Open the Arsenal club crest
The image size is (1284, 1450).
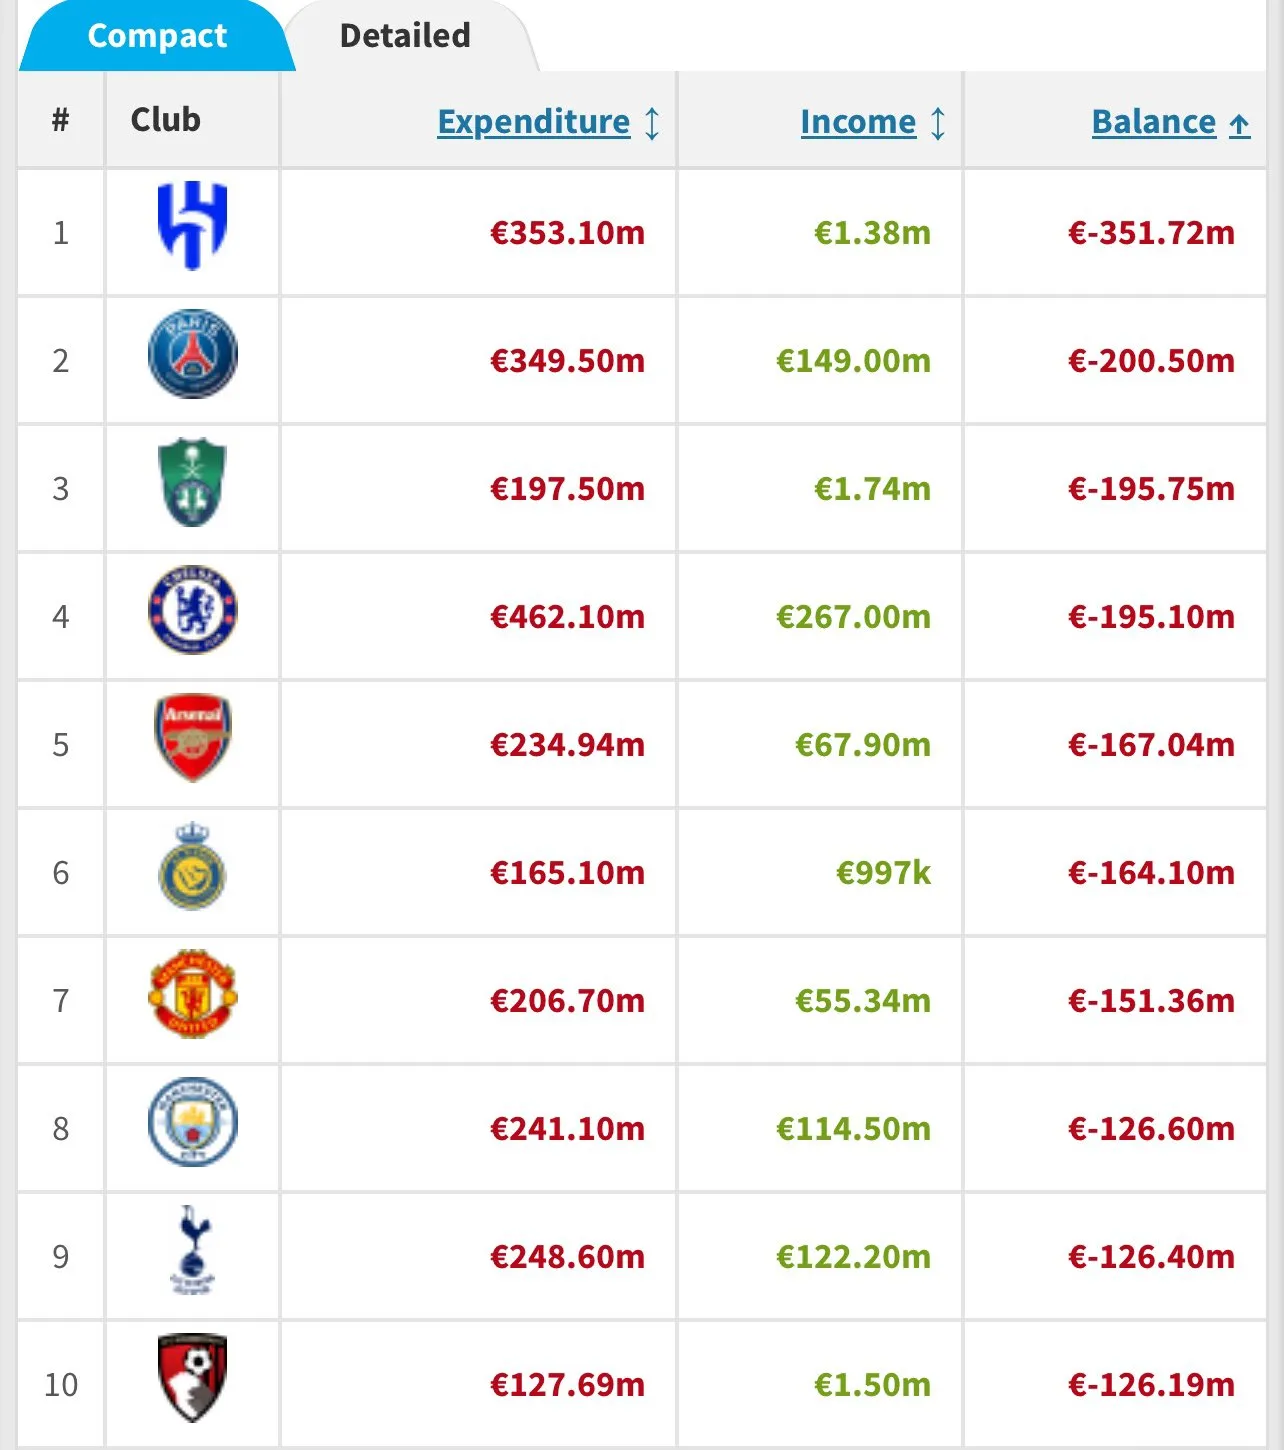tap(192, 738)
